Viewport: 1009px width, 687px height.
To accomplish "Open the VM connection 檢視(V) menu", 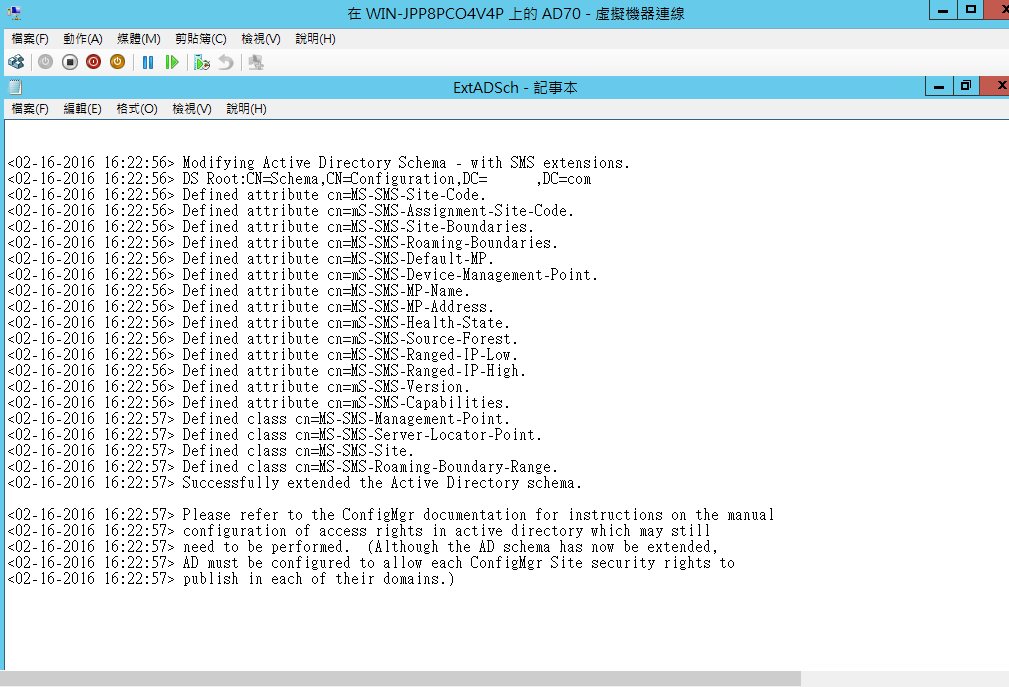I will pos(261,39).
